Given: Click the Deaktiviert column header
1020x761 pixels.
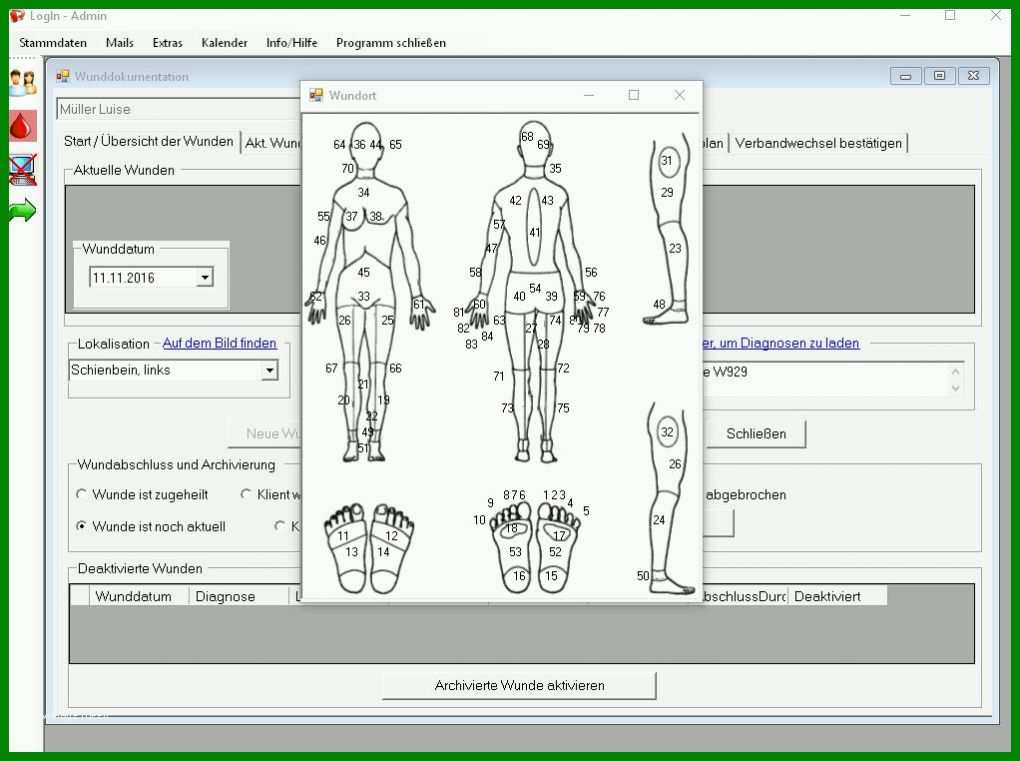Looking at the screenshot, I should click(x=837, y=596).
